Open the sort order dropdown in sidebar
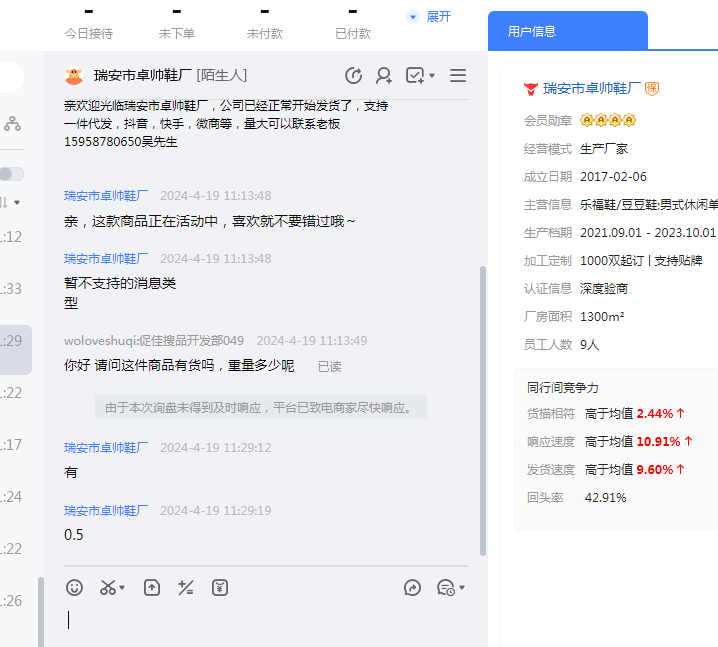This screenshot has width=718, height=647. click(12, 202)
